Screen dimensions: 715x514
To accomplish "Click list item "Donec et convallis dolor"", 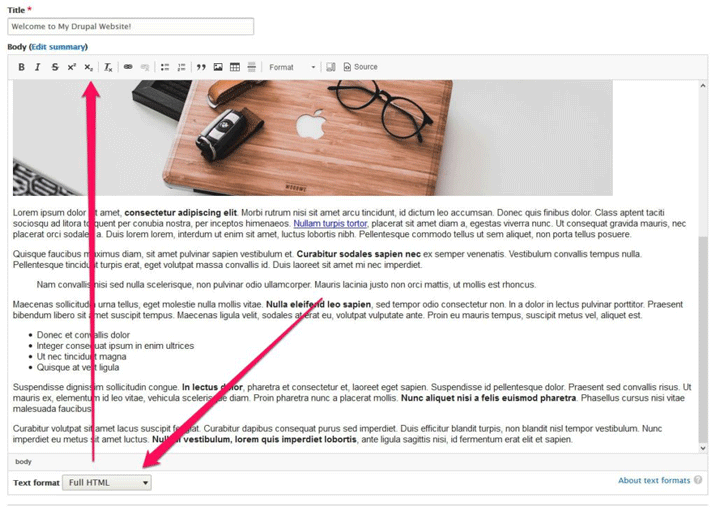I will (83, 335).
